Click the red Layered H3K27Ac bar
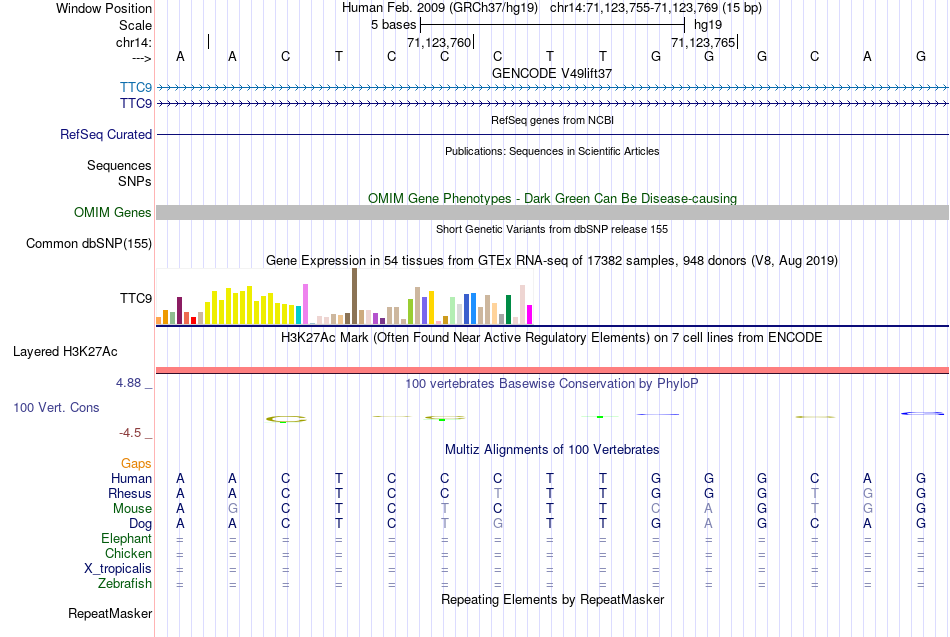The width and height of the screenshot is (950, 637). coord(552,370)
